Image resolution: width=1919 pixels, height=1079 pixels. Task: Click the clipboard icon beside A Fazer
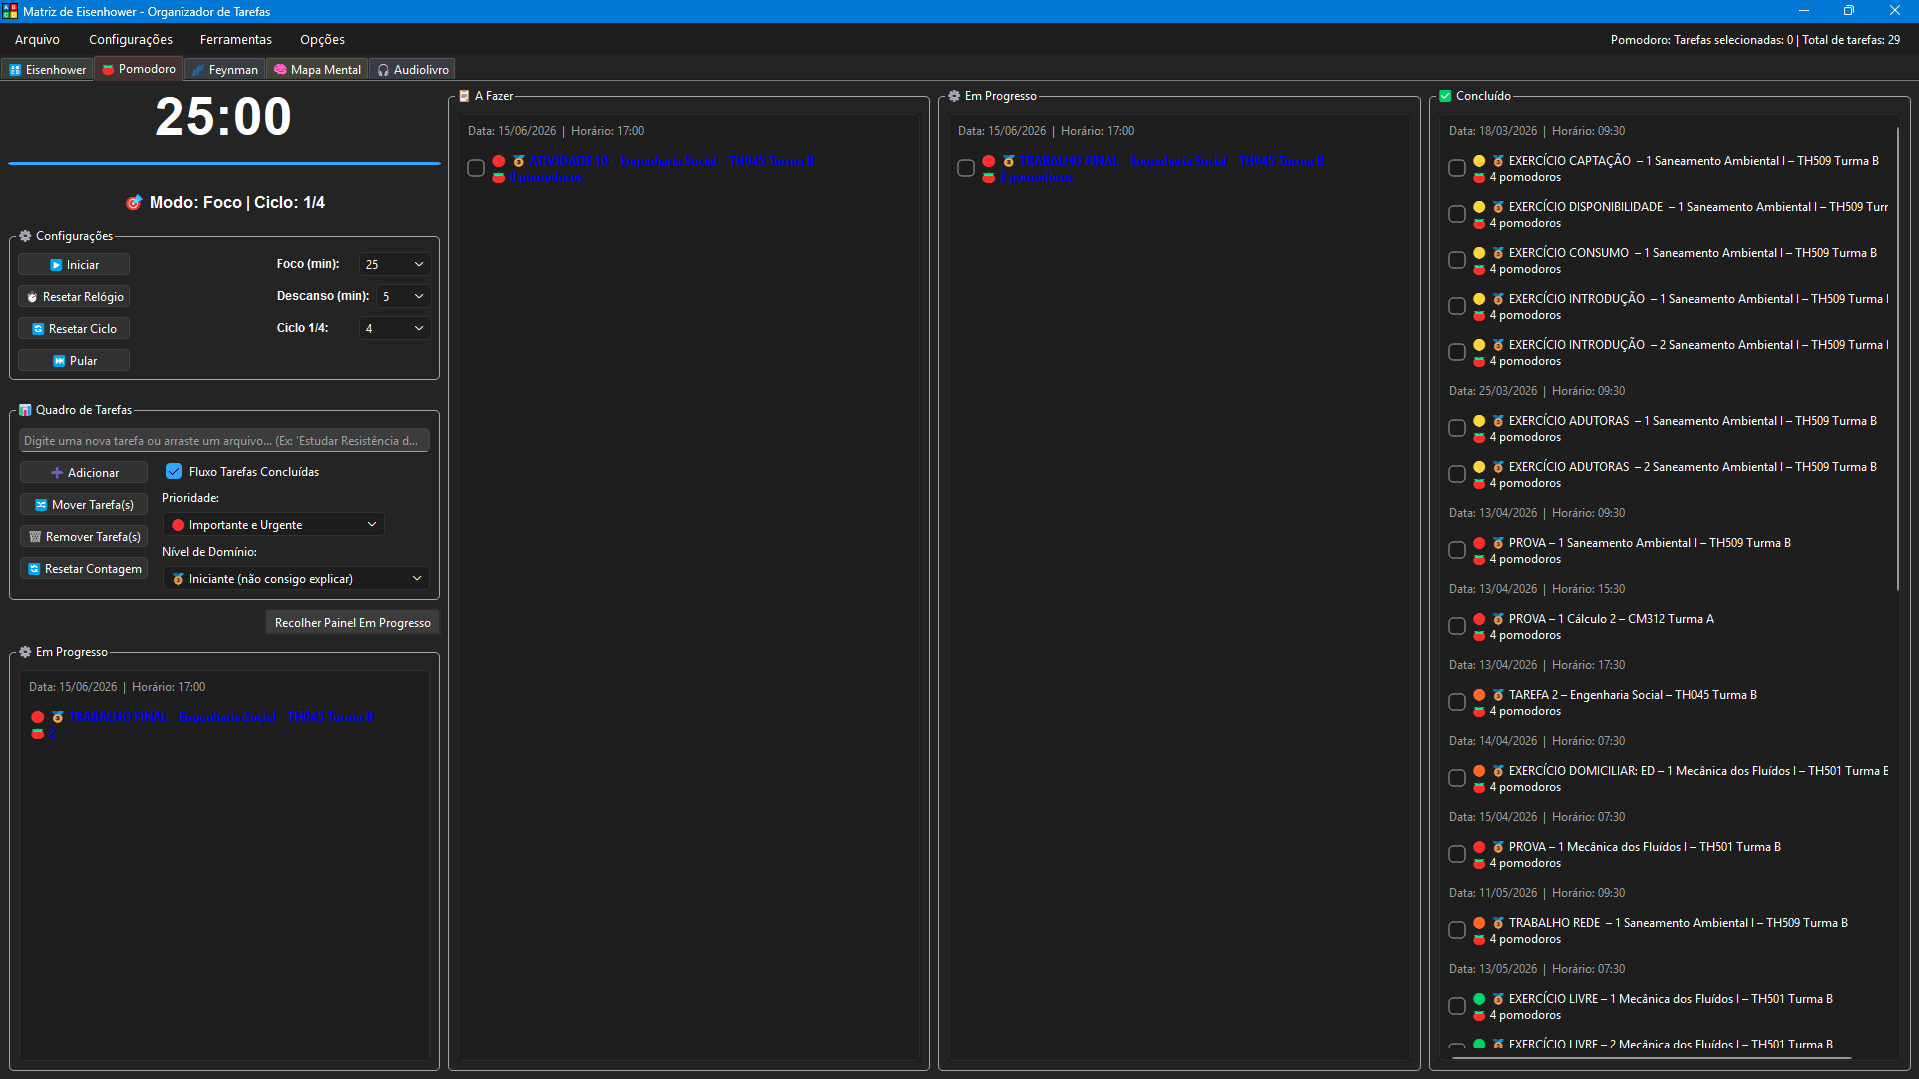[x=464, y=96]
